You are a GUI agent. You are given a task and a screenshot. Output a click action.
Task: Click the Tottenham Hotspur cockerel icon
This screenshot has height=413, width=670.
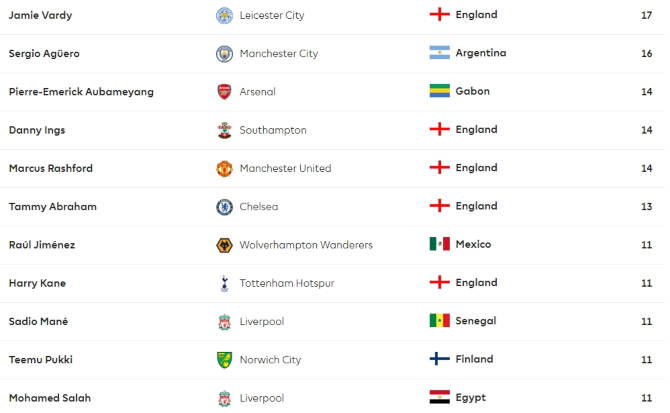tap(224, 283)
